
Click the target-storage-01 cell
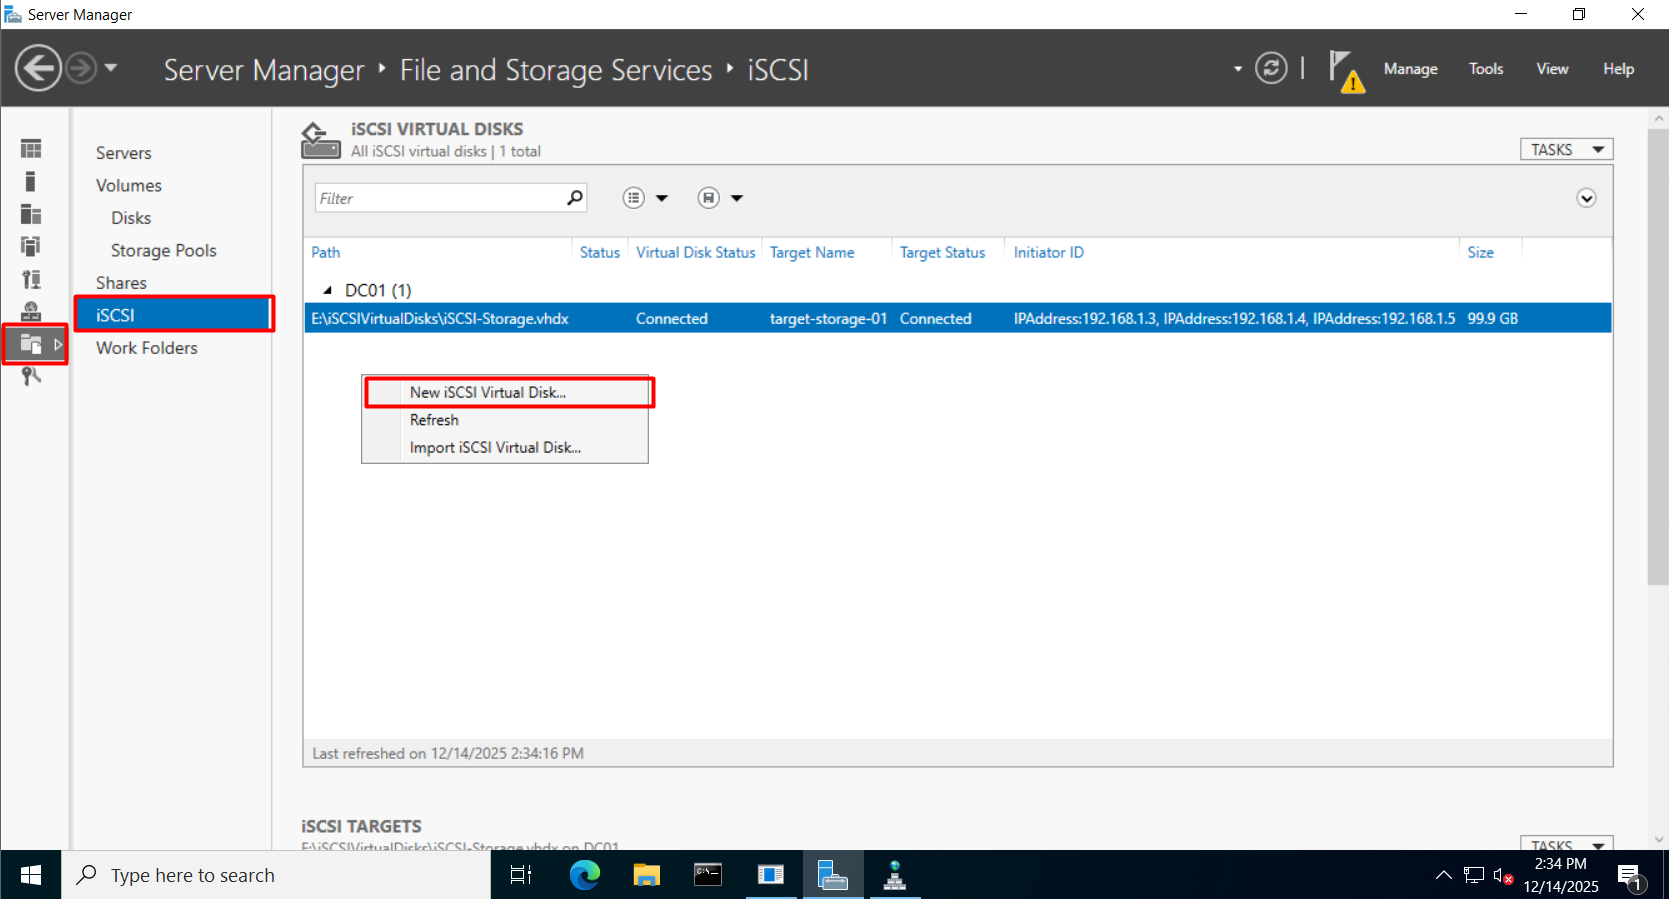[x=828, y=318]
